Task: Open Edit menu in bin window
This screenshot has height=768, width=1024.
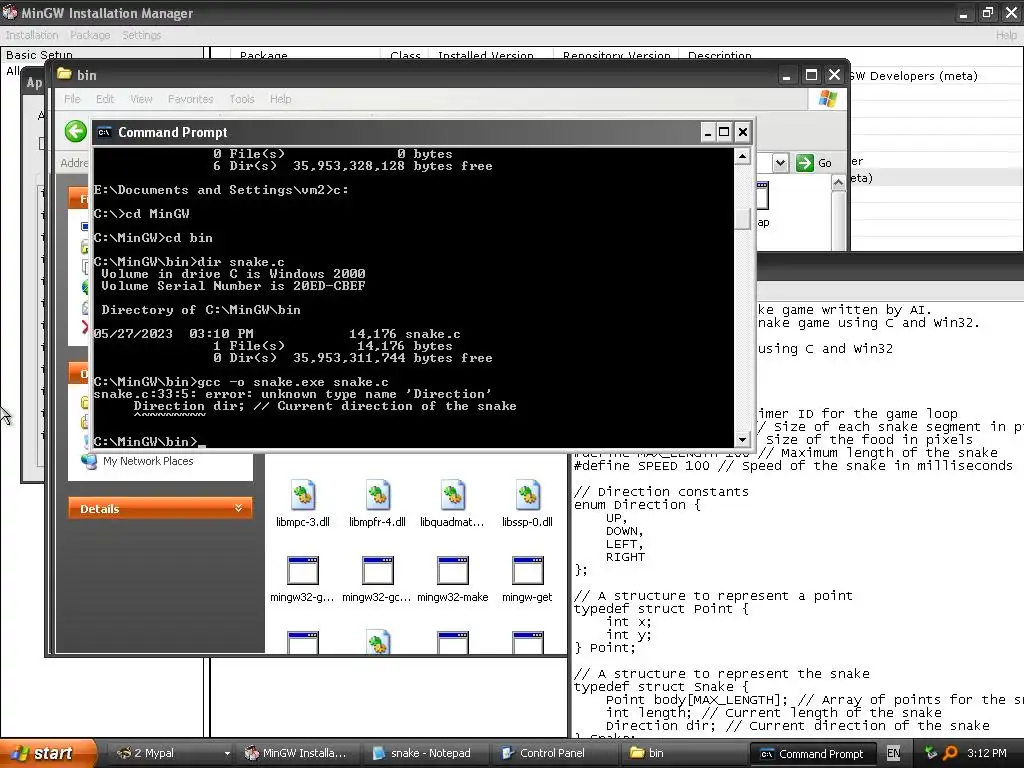Action: pos(105,99)
